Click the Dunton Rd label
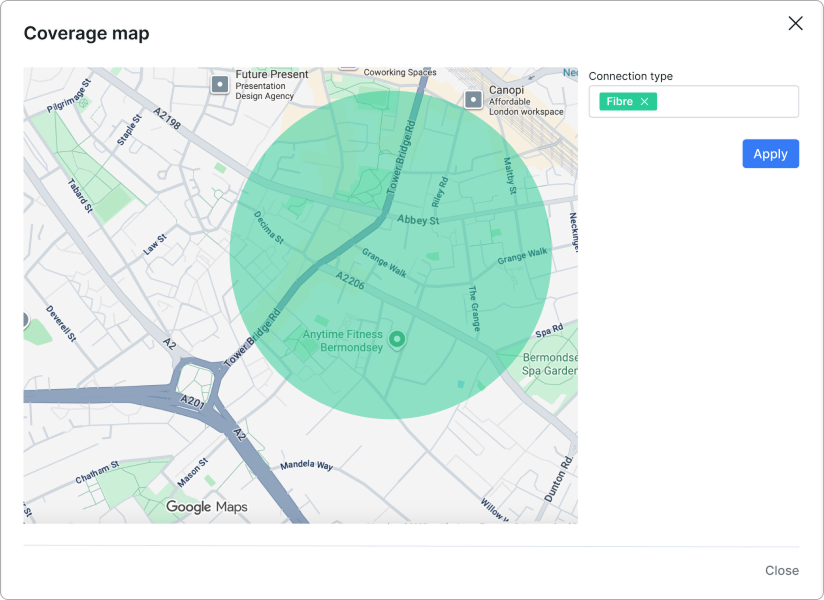Screen dimensions: 824x600 click(x=558, y=479)
